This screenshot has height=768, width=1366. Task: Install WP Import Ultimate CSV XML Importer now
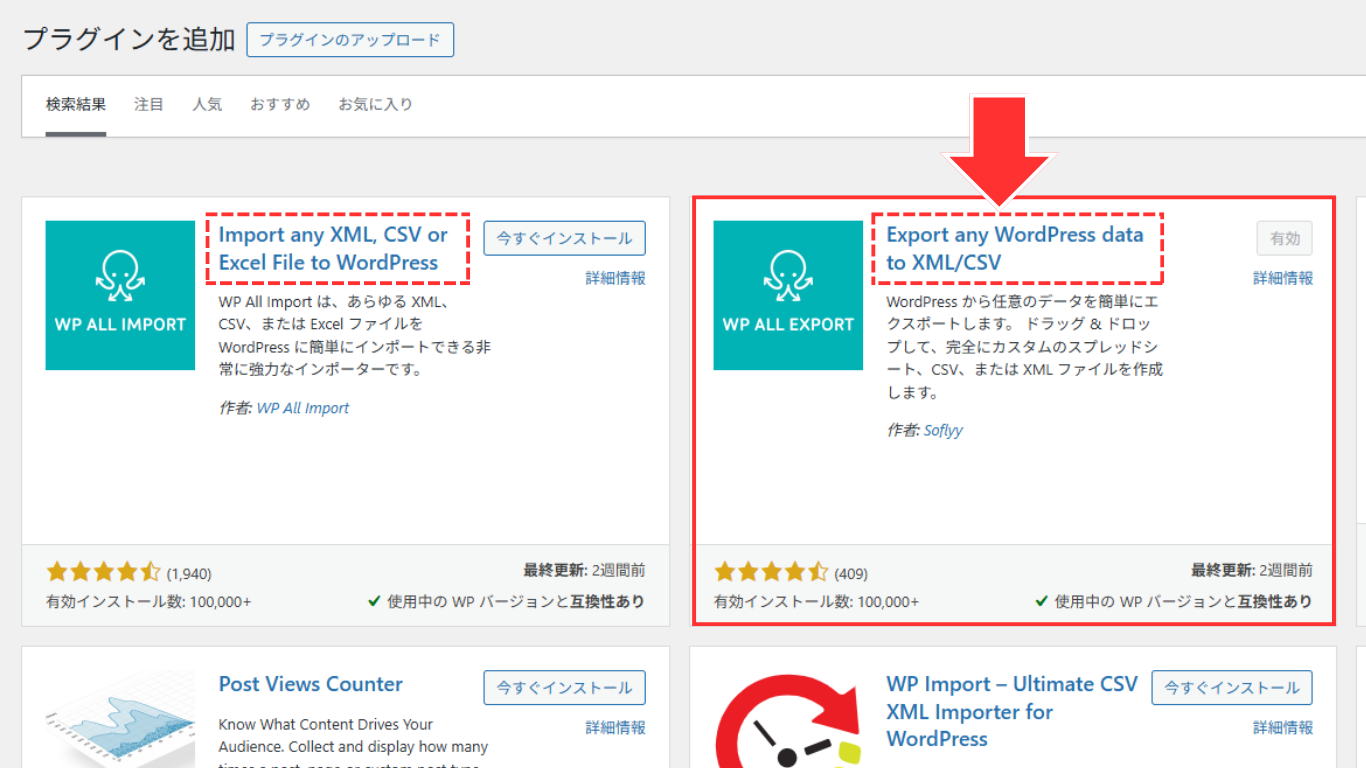click(x=1232, y=687)
